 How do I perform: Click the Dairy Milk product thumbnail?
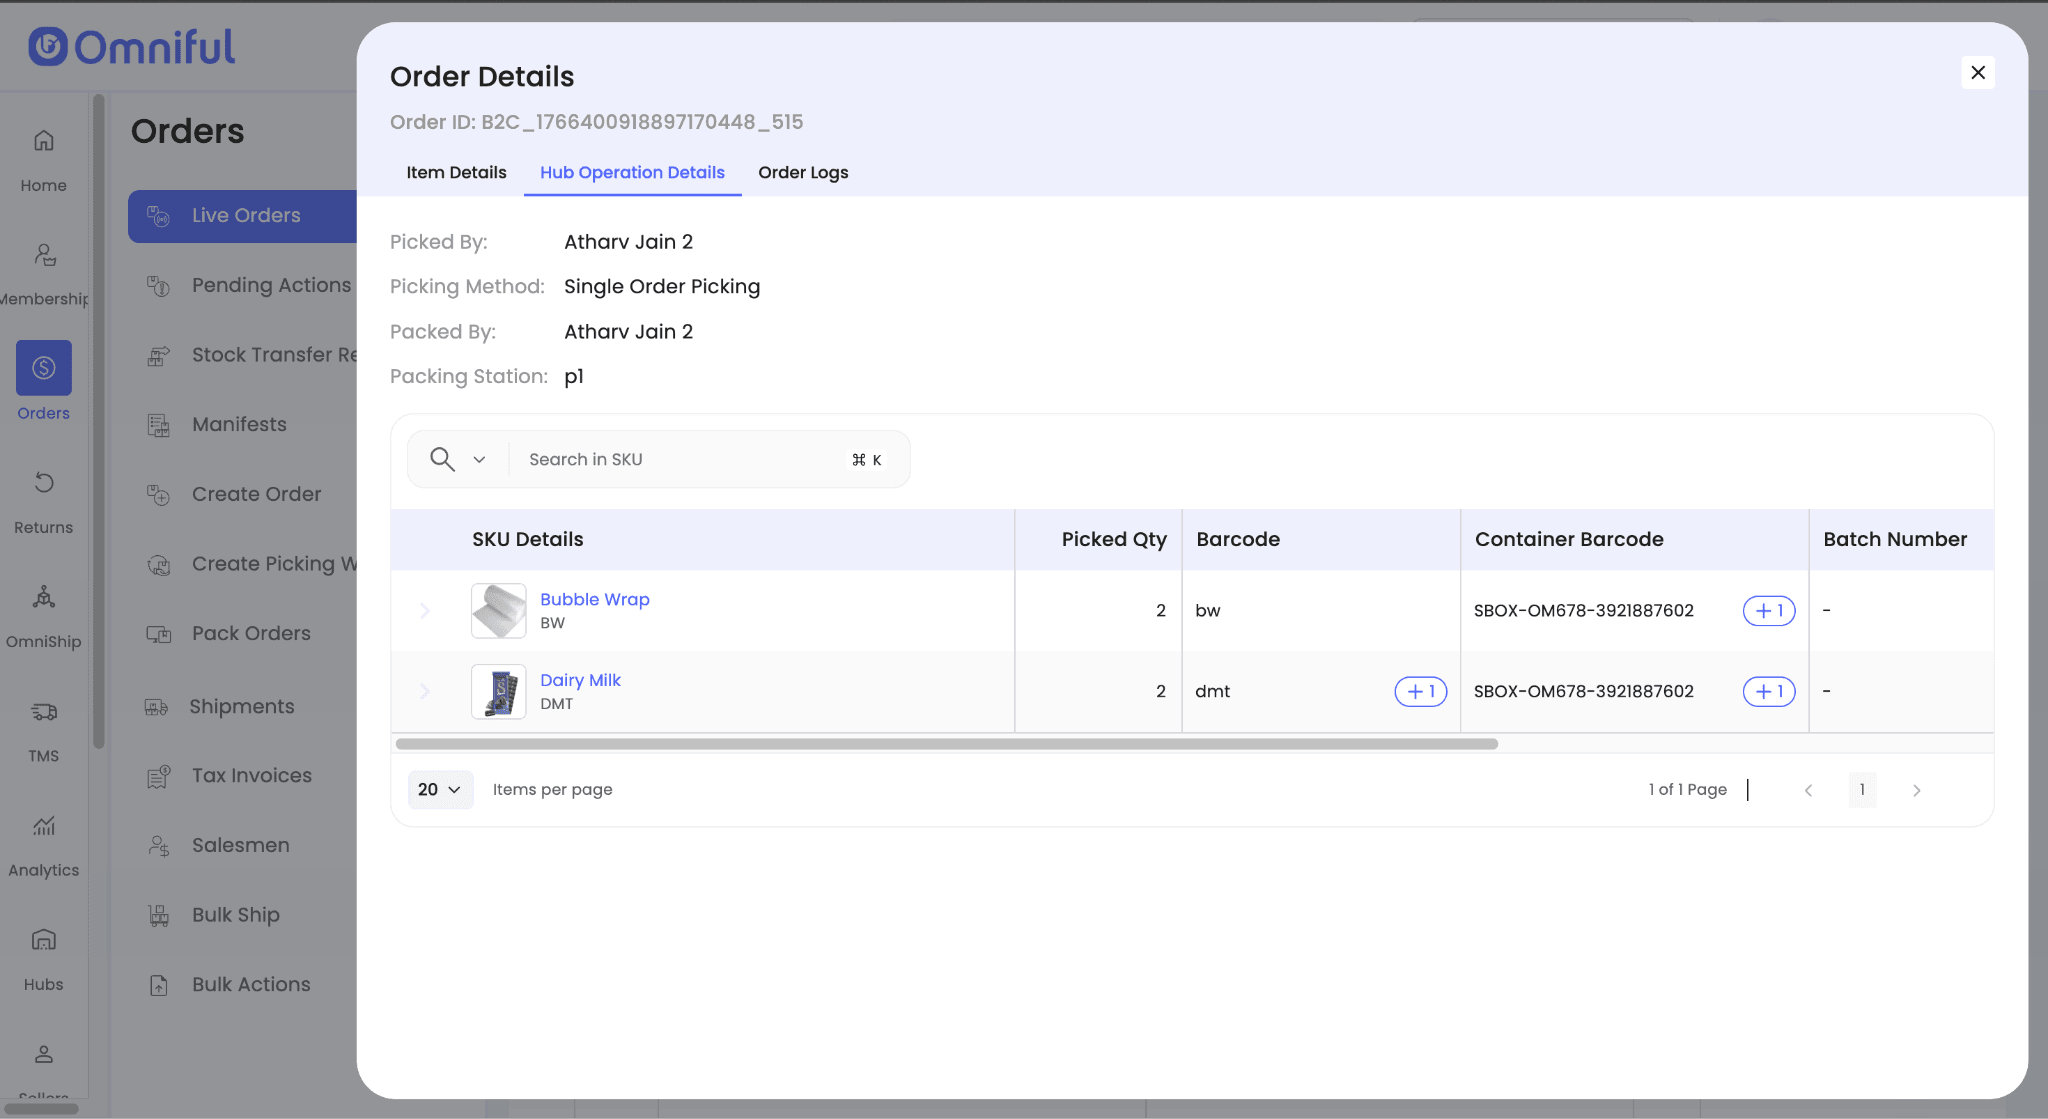(498, 692)
